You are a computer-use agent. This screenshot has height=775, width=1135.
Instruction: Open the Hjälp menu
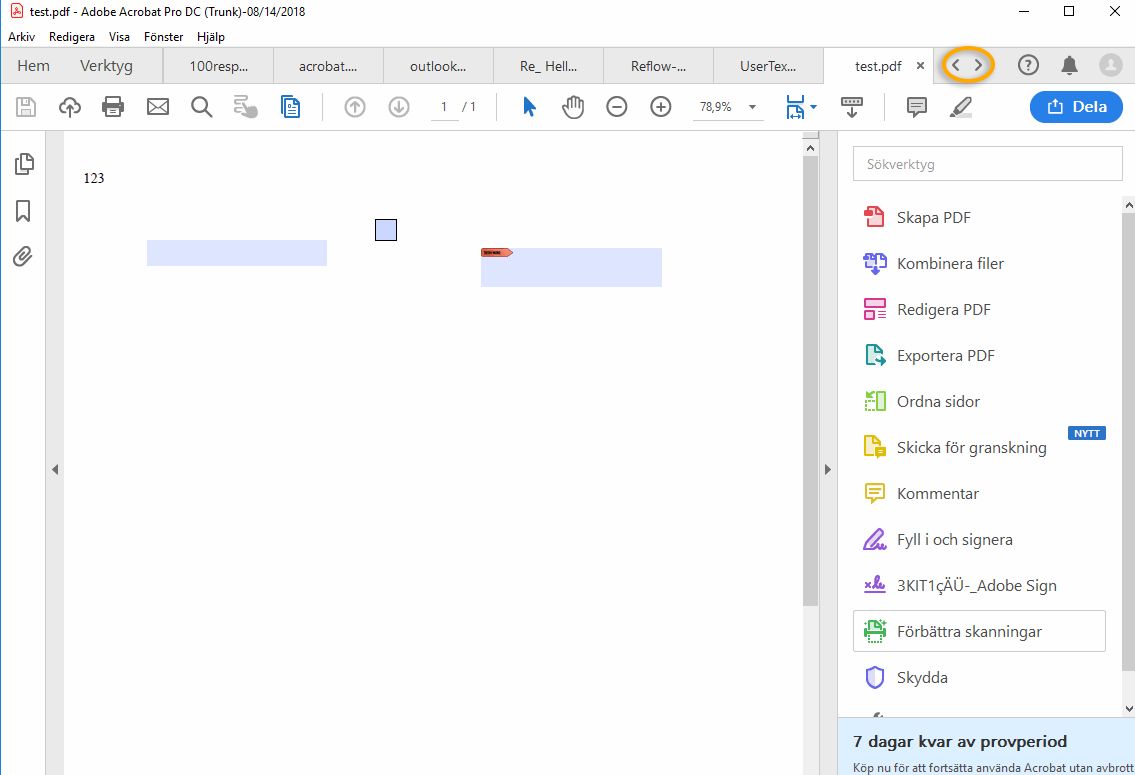pyautogui.click(x=211, y=37)
